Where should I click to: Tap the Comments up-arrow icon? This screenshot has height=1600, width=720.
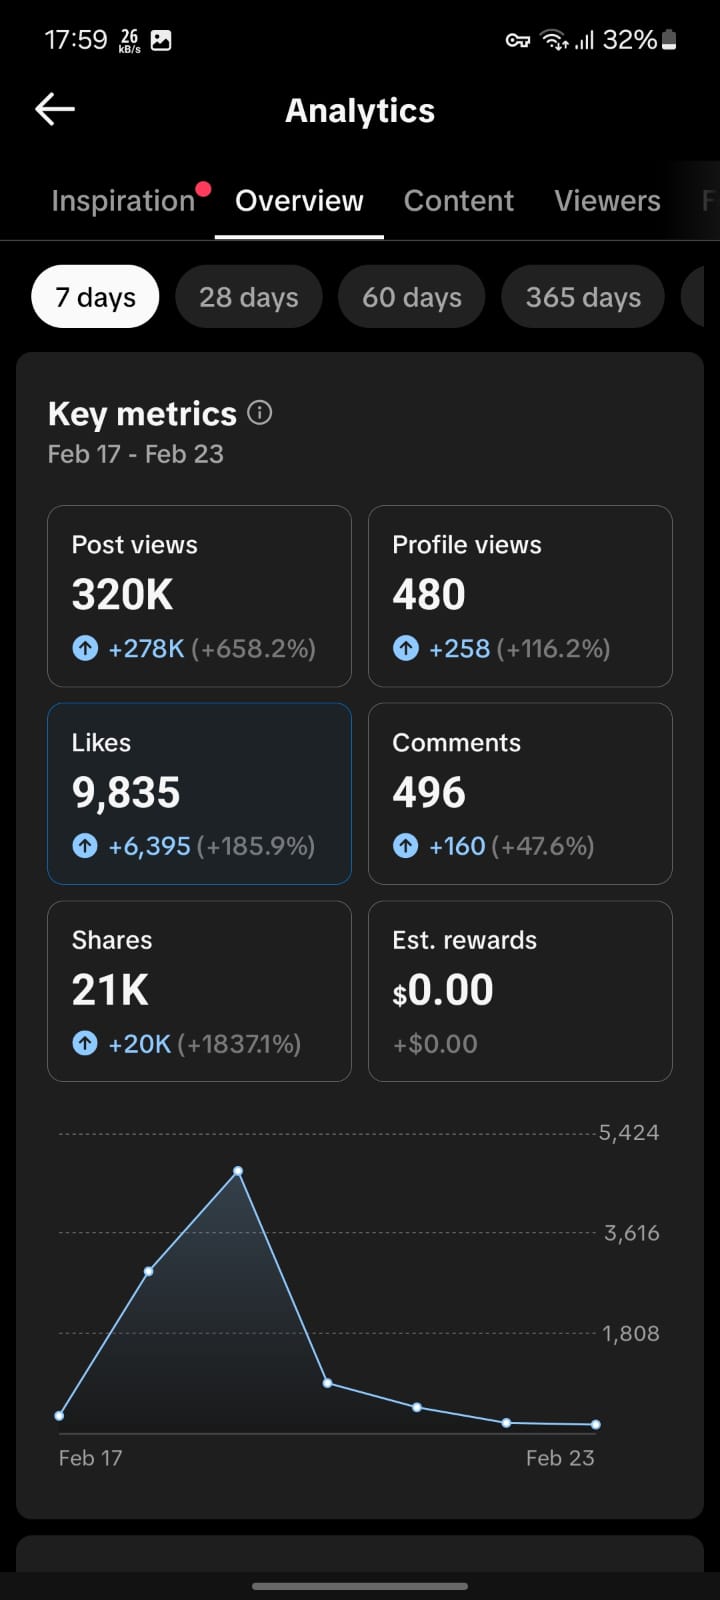(405, 846)
